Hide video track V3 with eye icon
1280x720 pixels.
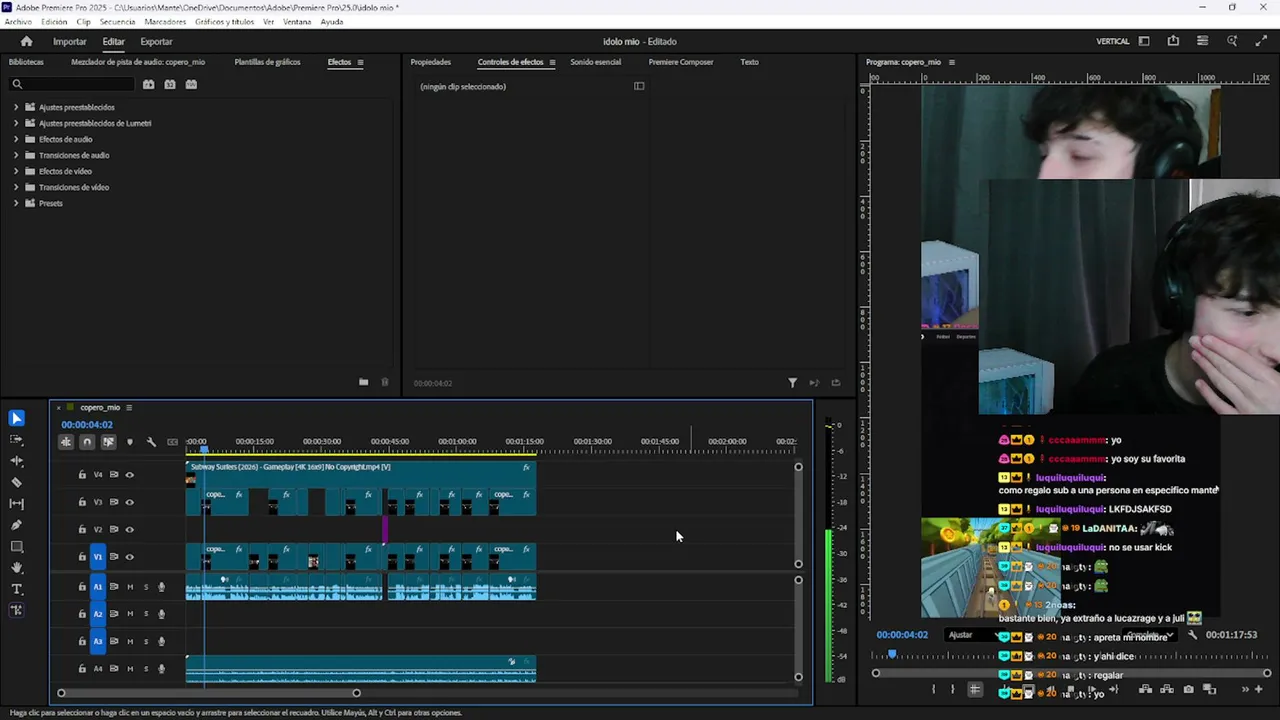[x=130, y=502]
